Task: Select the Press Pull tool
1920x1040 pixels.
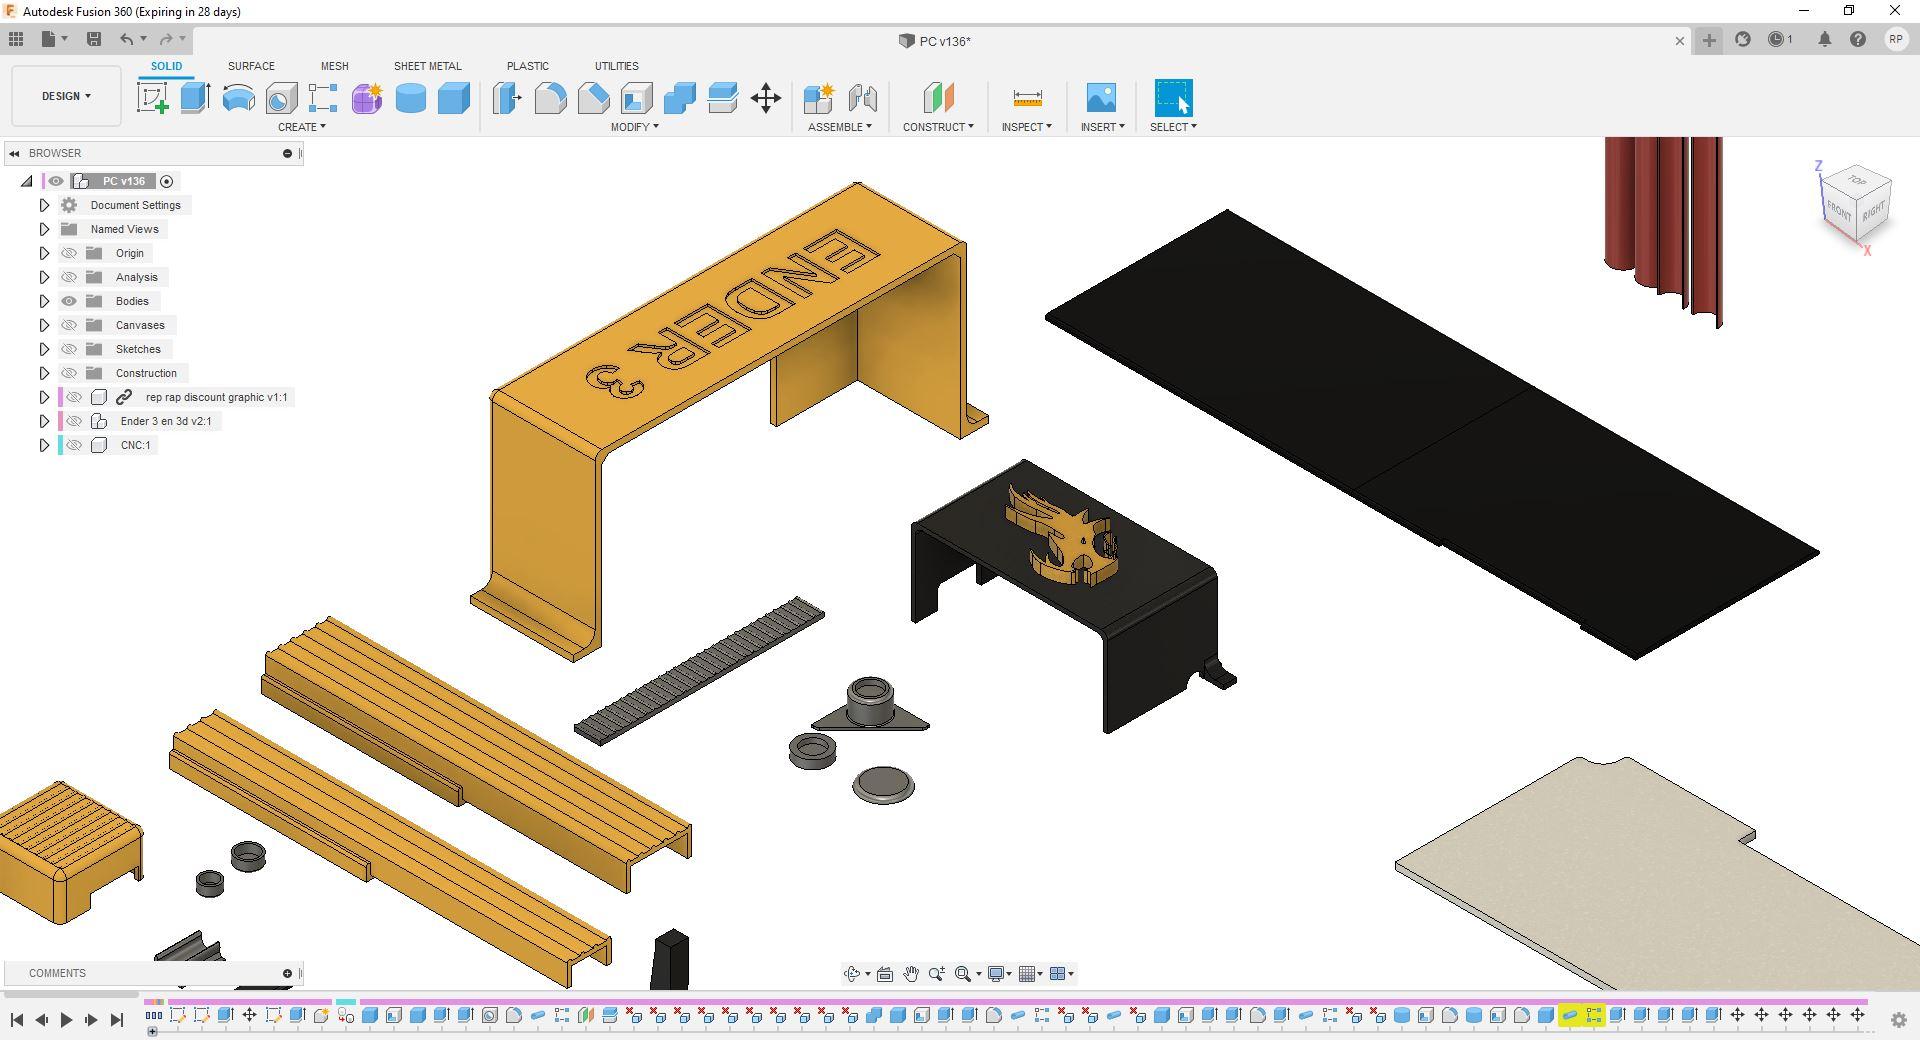Action: [507, 98]
